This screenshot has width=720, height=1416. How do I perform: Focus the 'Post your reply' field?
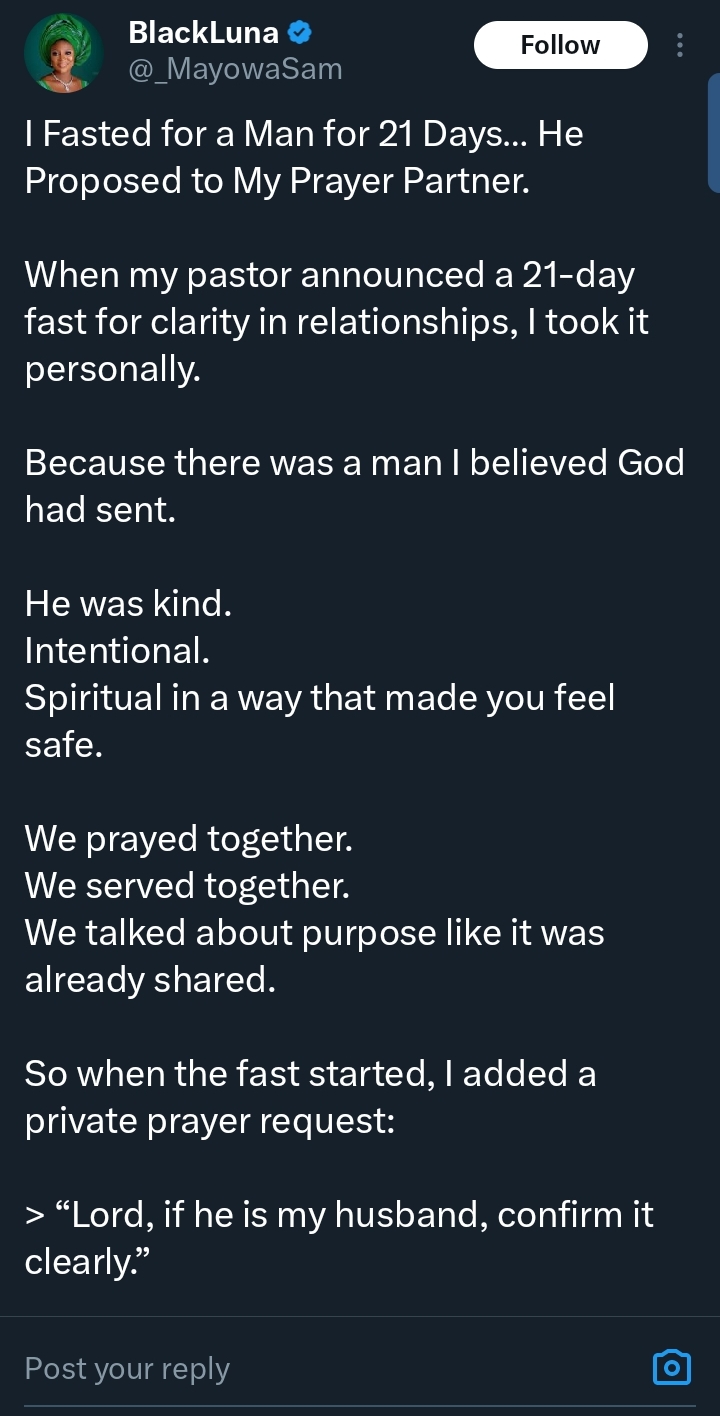pos(300,1368)
